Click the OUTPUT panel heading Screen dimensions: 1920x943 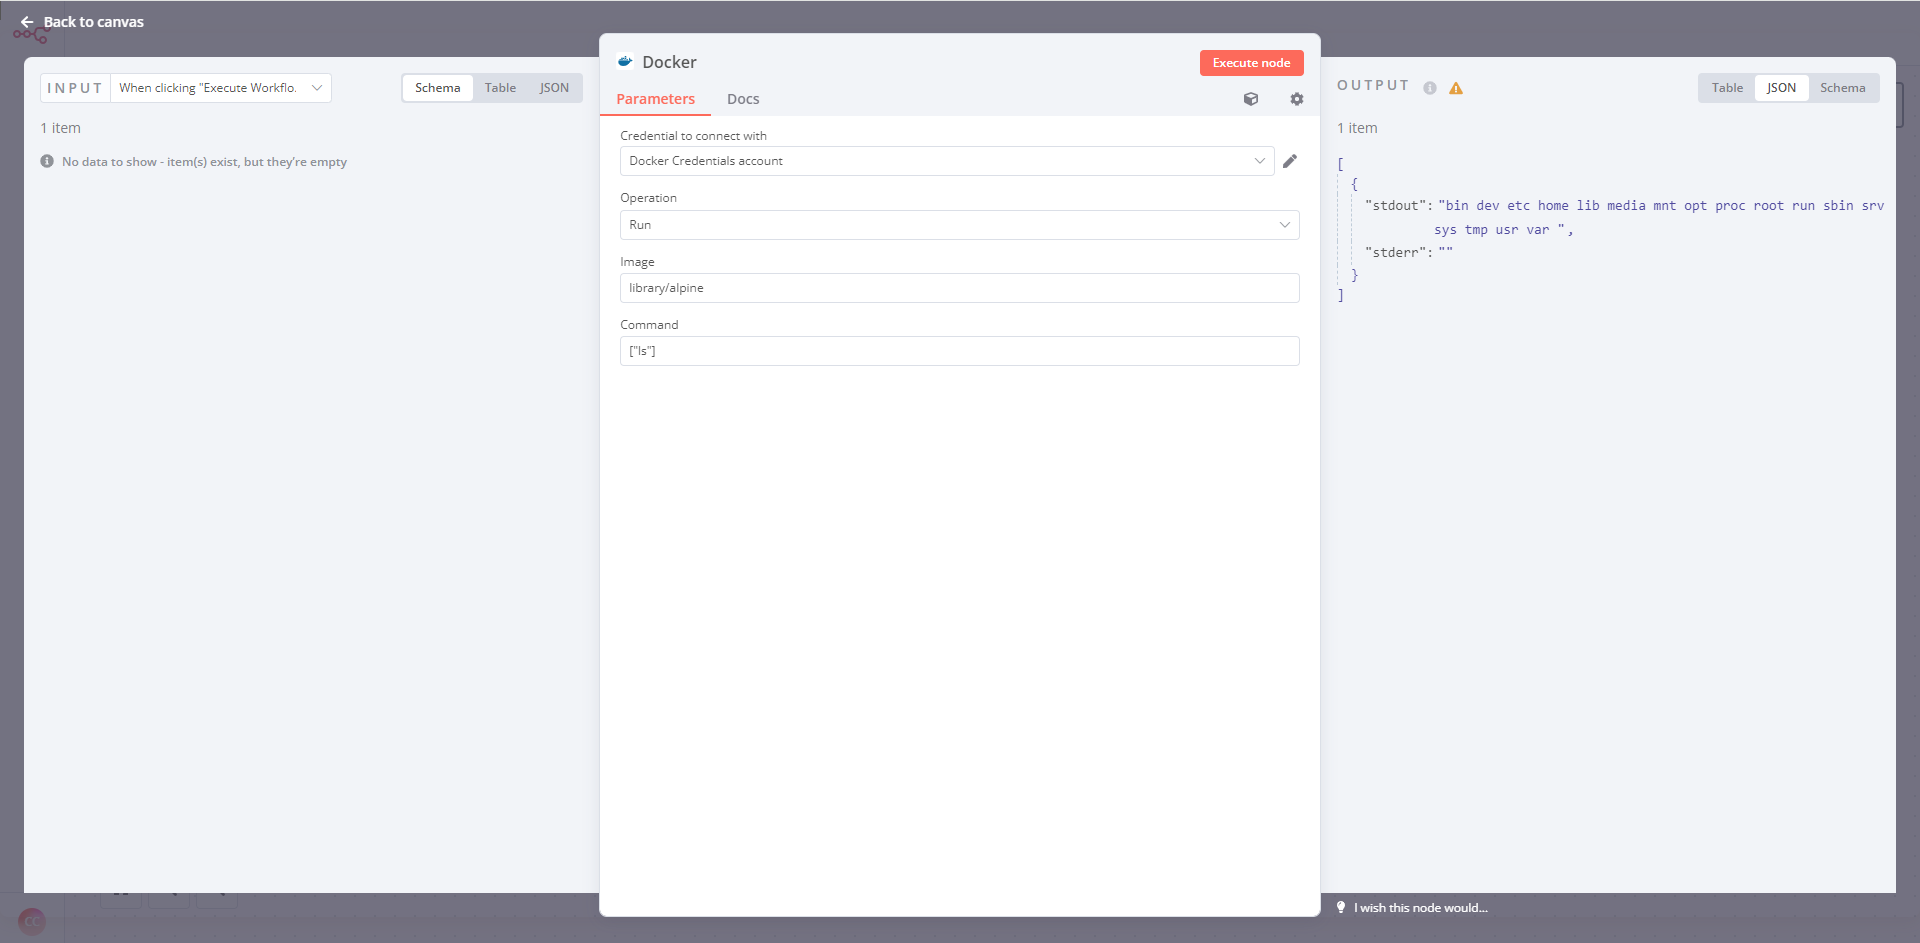pos(1373,86)
